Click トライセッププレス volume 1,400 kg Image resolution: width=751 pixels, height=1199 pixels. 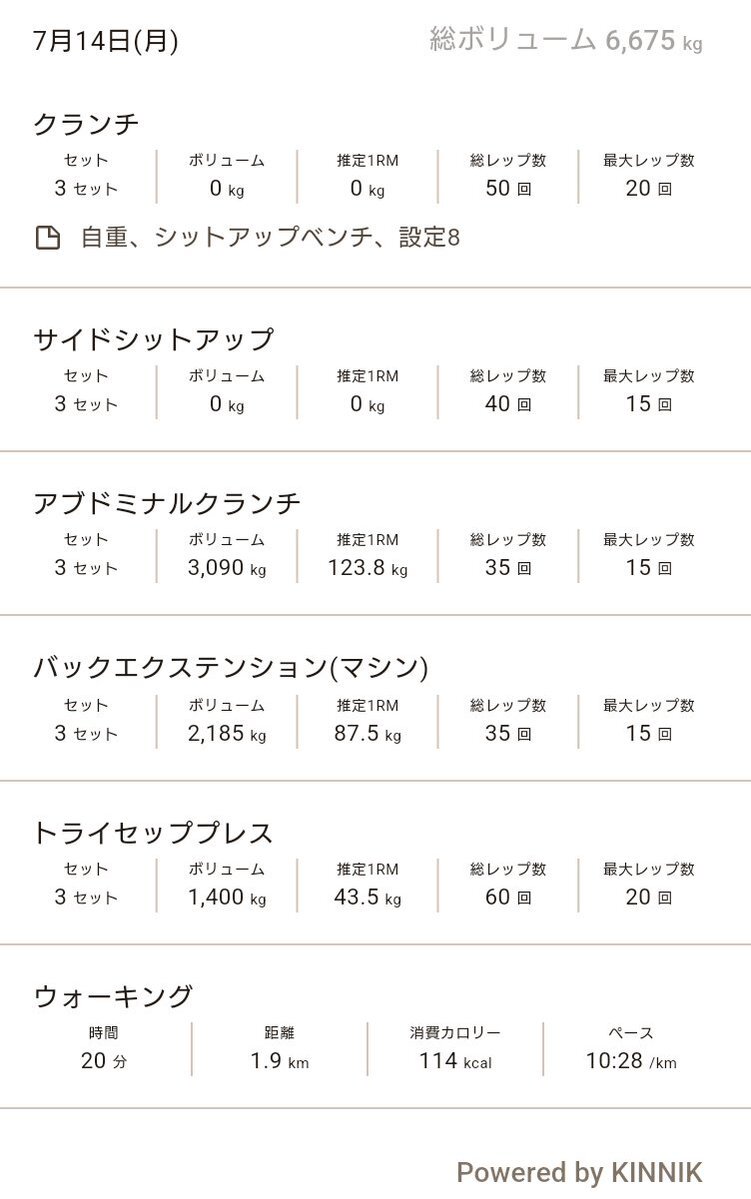point(227,897)
